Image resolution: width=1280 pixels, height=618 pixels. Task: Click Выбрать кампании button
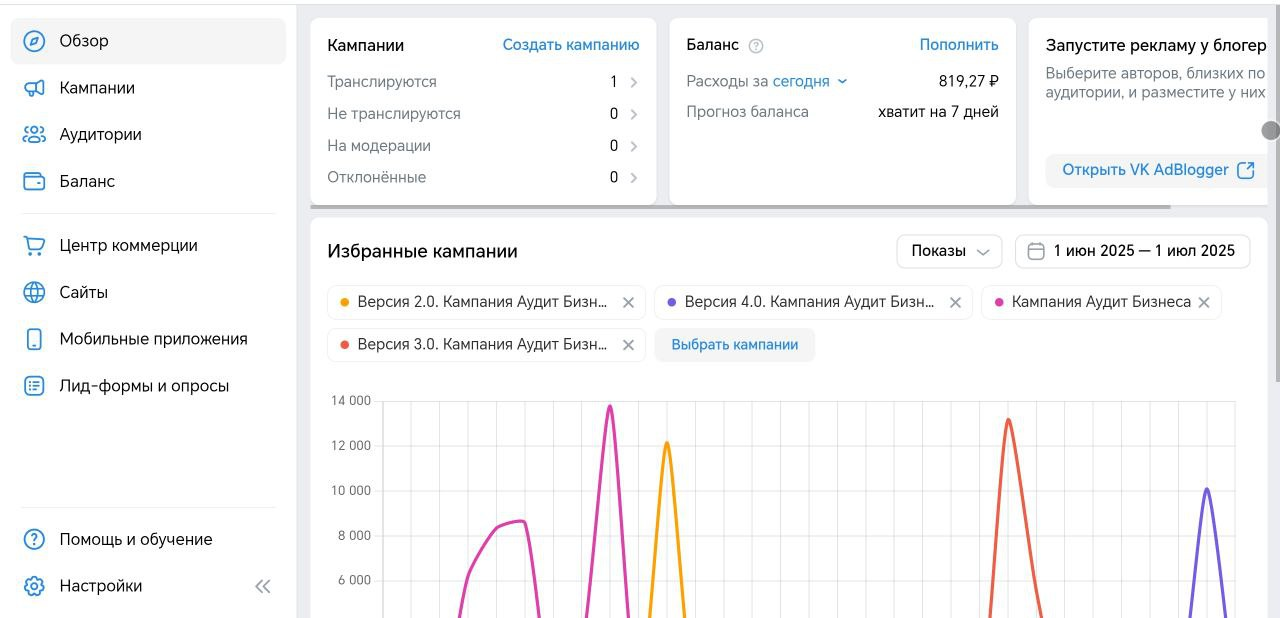point(735,345)
